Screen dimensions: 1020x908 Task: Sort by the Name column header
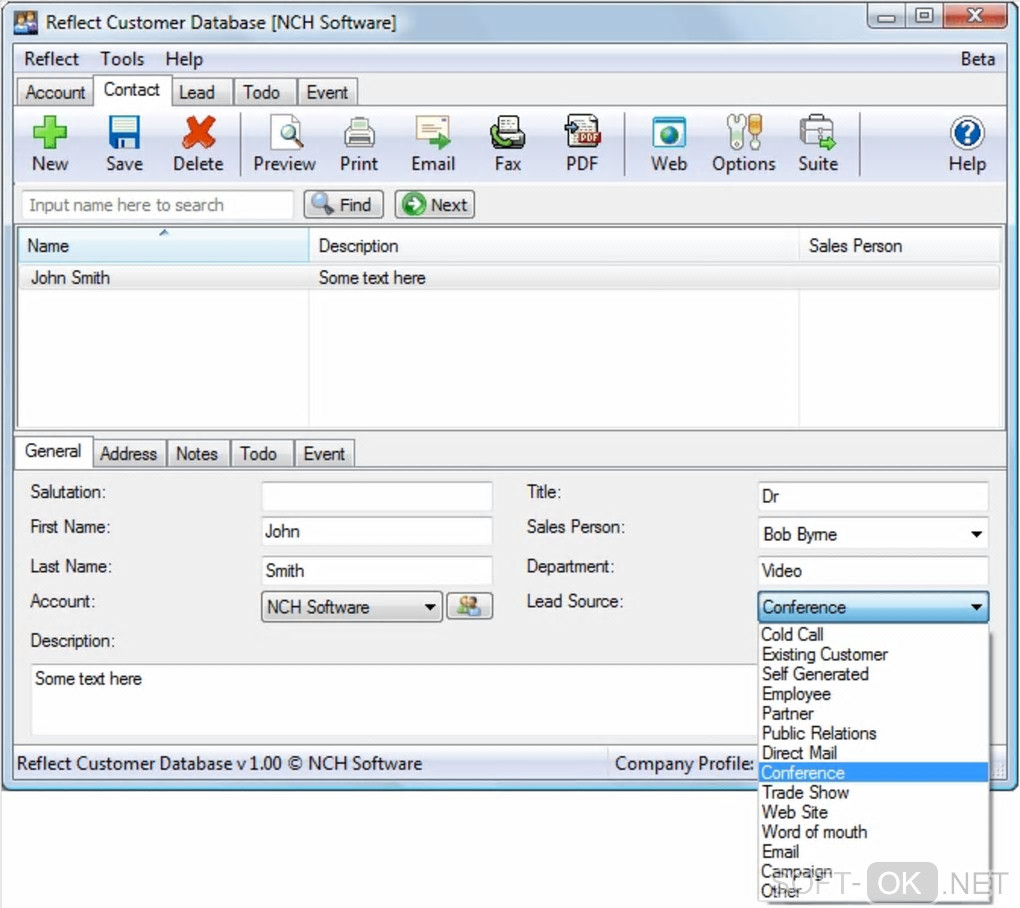pos(163,245)
